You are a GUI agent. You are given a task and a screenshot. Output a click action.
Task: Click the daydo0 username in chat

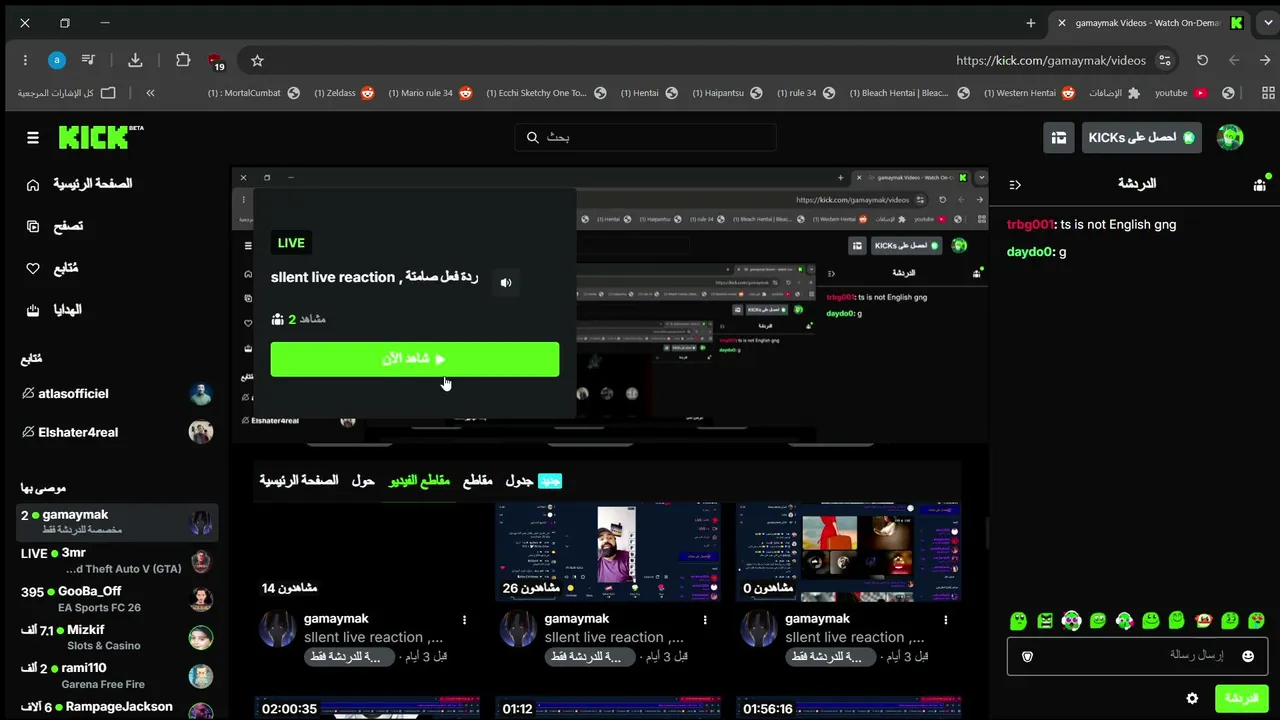(1030, 252)
